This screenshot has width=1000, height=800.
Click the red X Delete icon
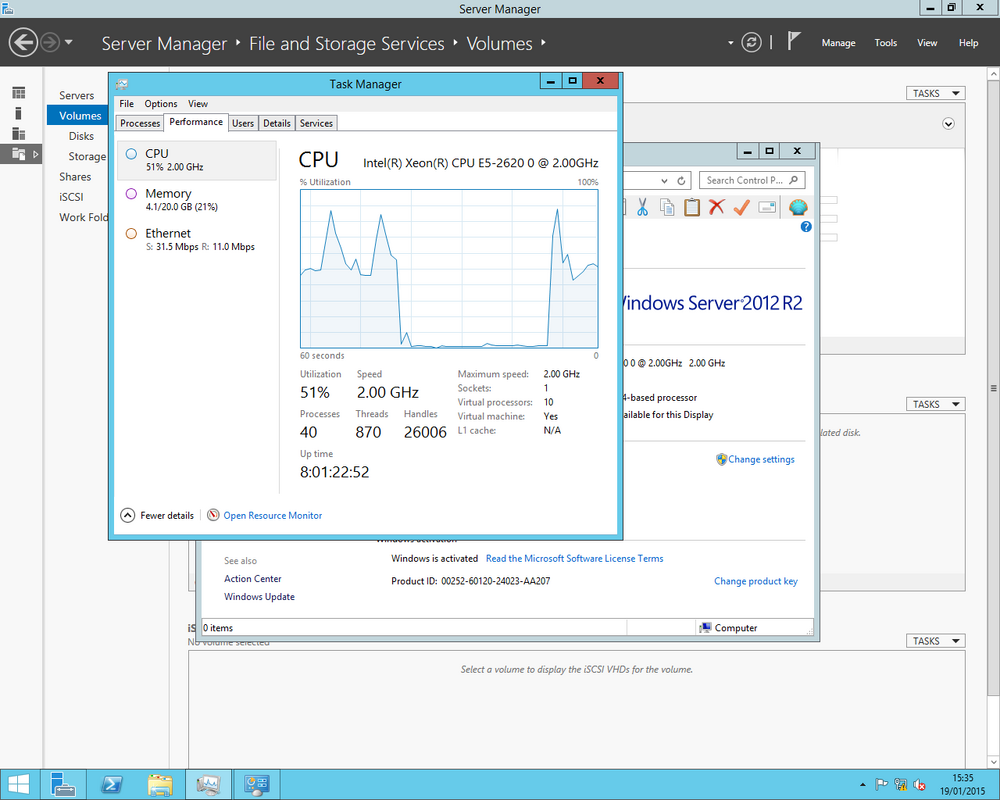click(717, 207)
